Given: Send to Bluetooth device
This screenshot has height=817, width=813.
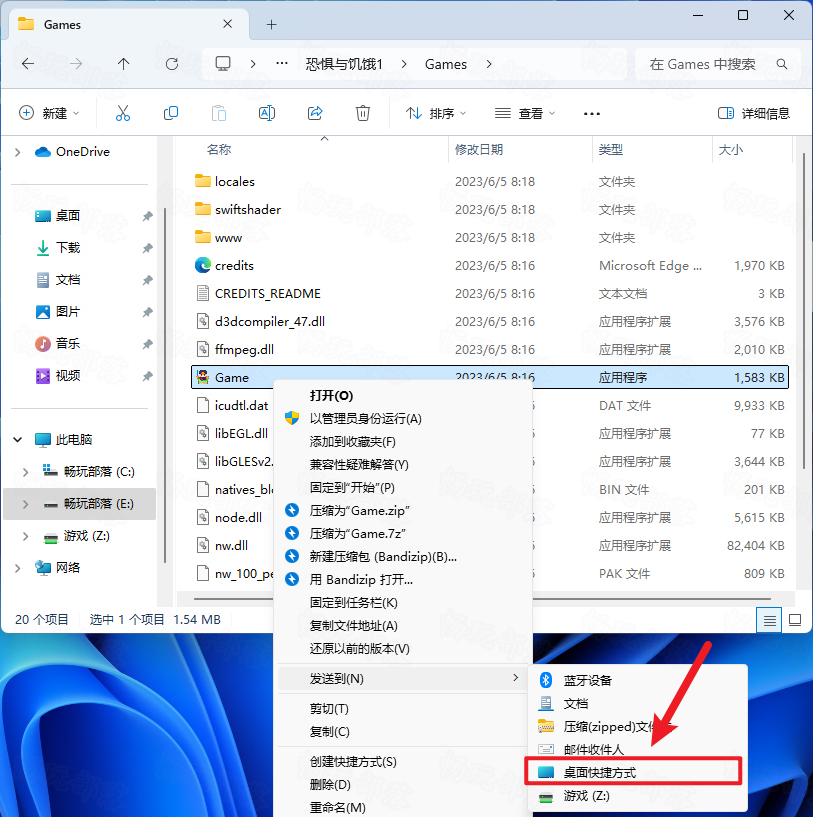Looking at the screenshot, I should coord(637,680).
